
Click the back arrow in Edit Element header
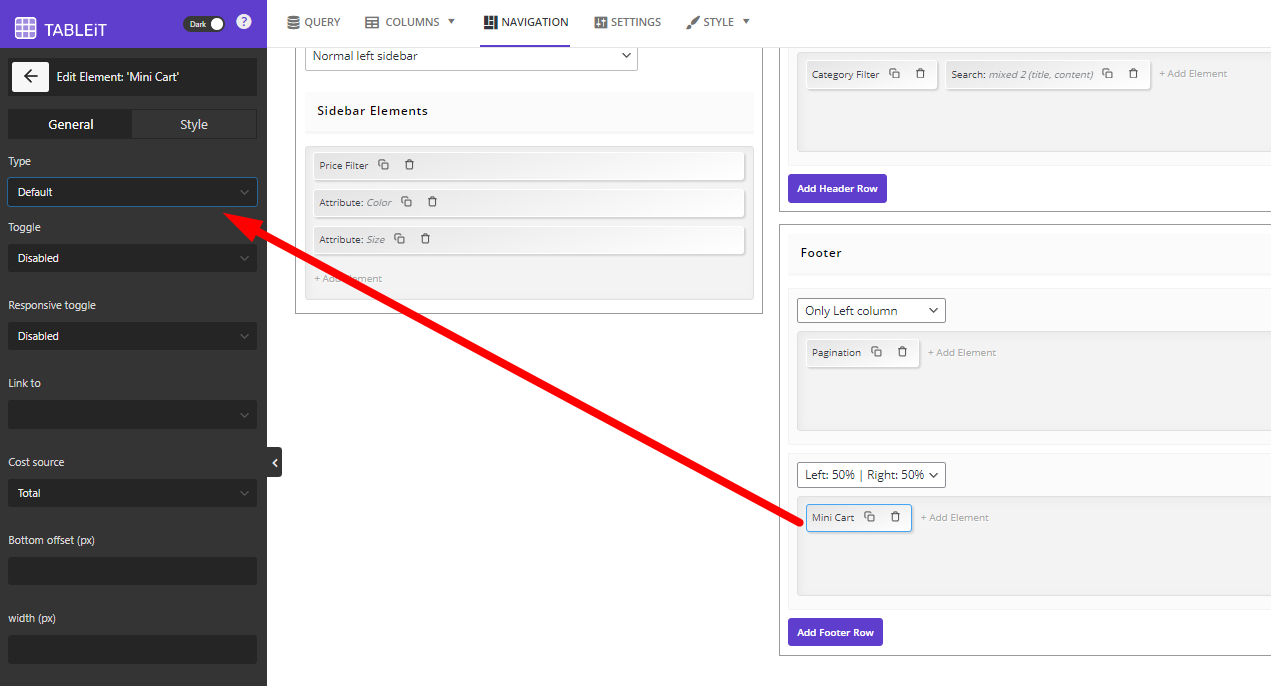[30, 76]
